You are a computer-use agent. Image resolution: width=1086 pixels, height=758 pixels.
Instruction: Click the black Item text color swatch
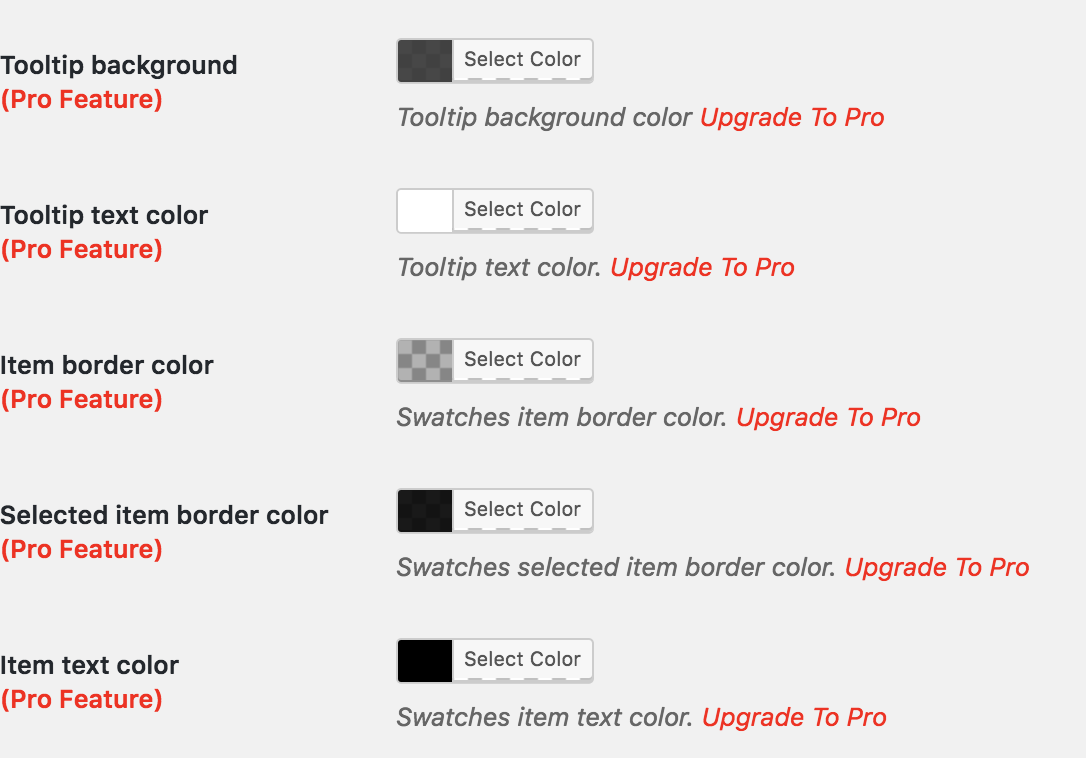(425, 660)
